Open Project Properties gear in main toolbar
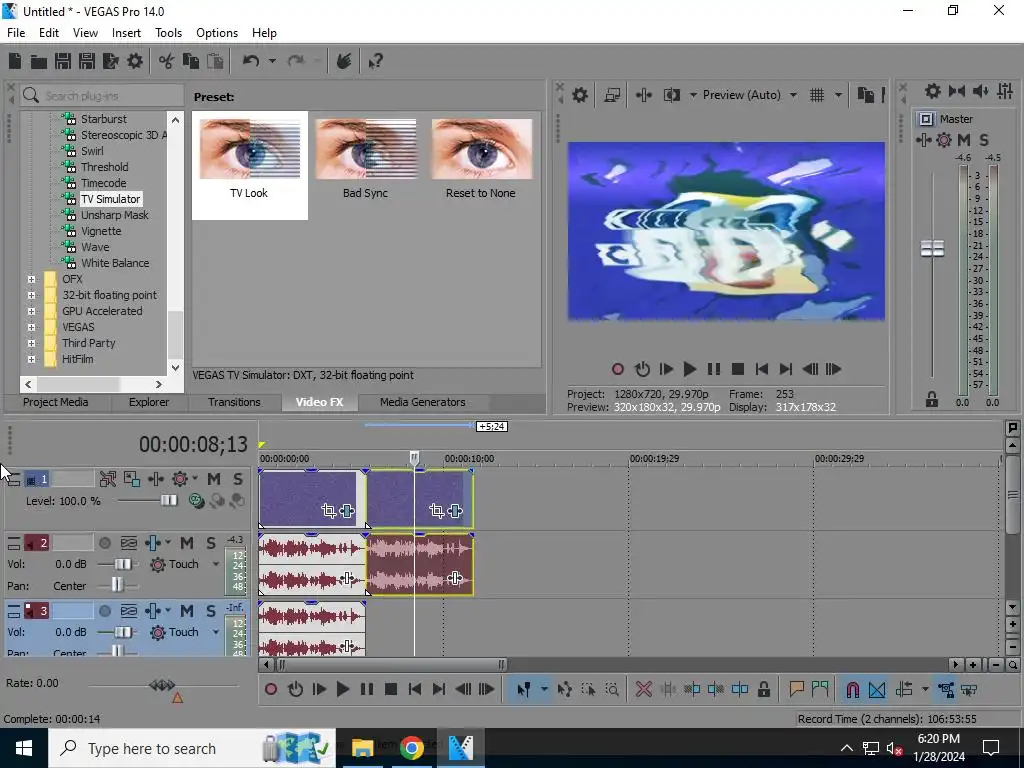1024x768 pixels. [135, 61]
